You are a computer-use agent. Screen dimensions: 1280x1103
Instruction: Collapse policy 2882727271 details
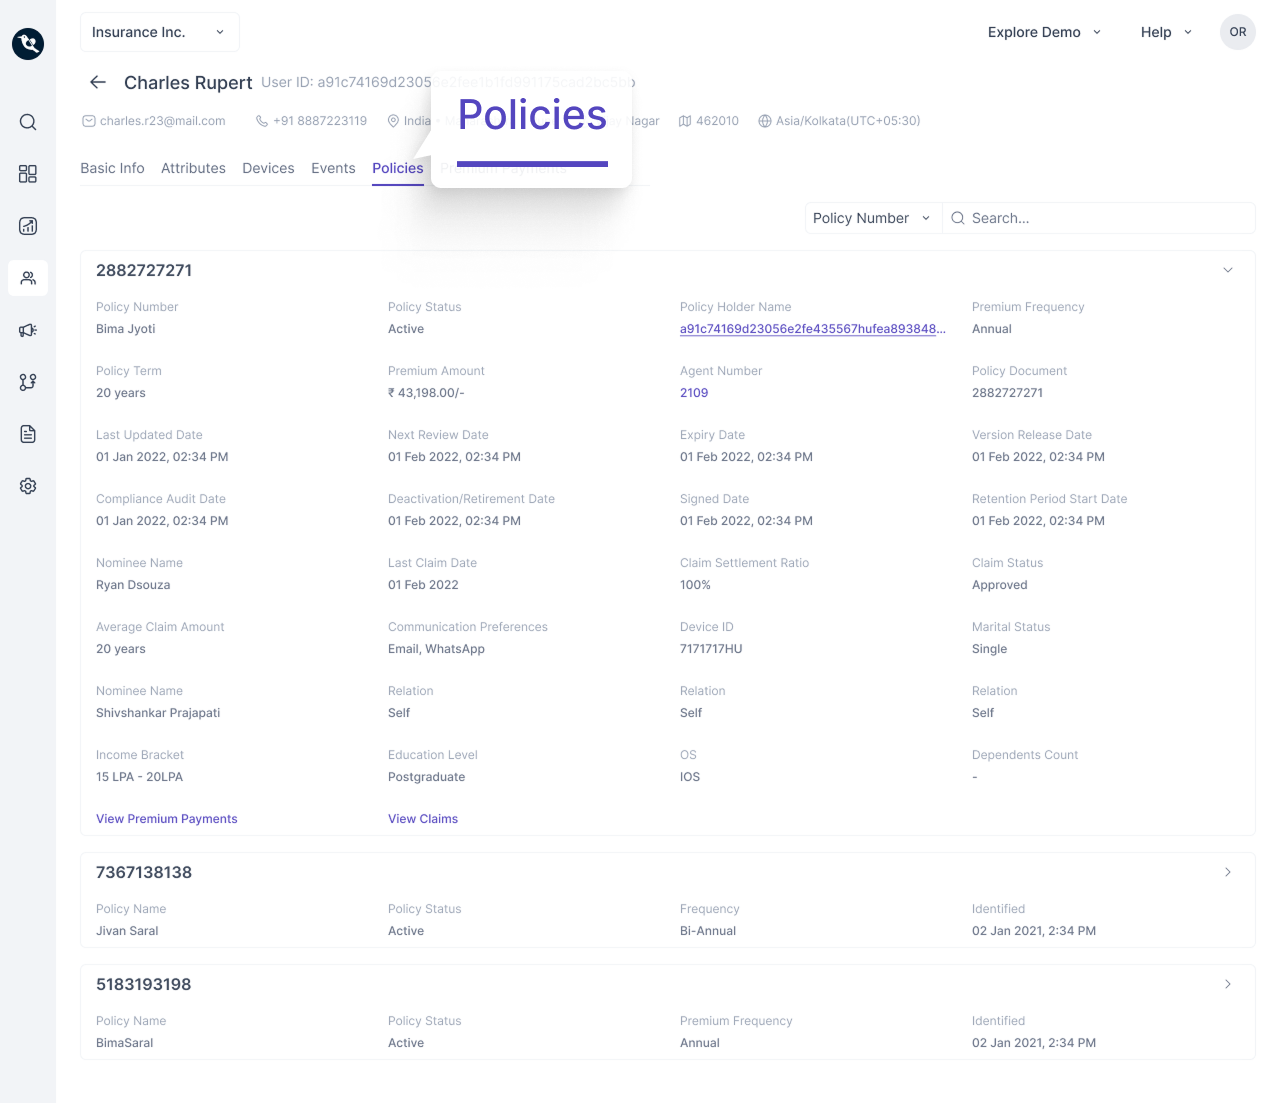(x=1228, y=270)
